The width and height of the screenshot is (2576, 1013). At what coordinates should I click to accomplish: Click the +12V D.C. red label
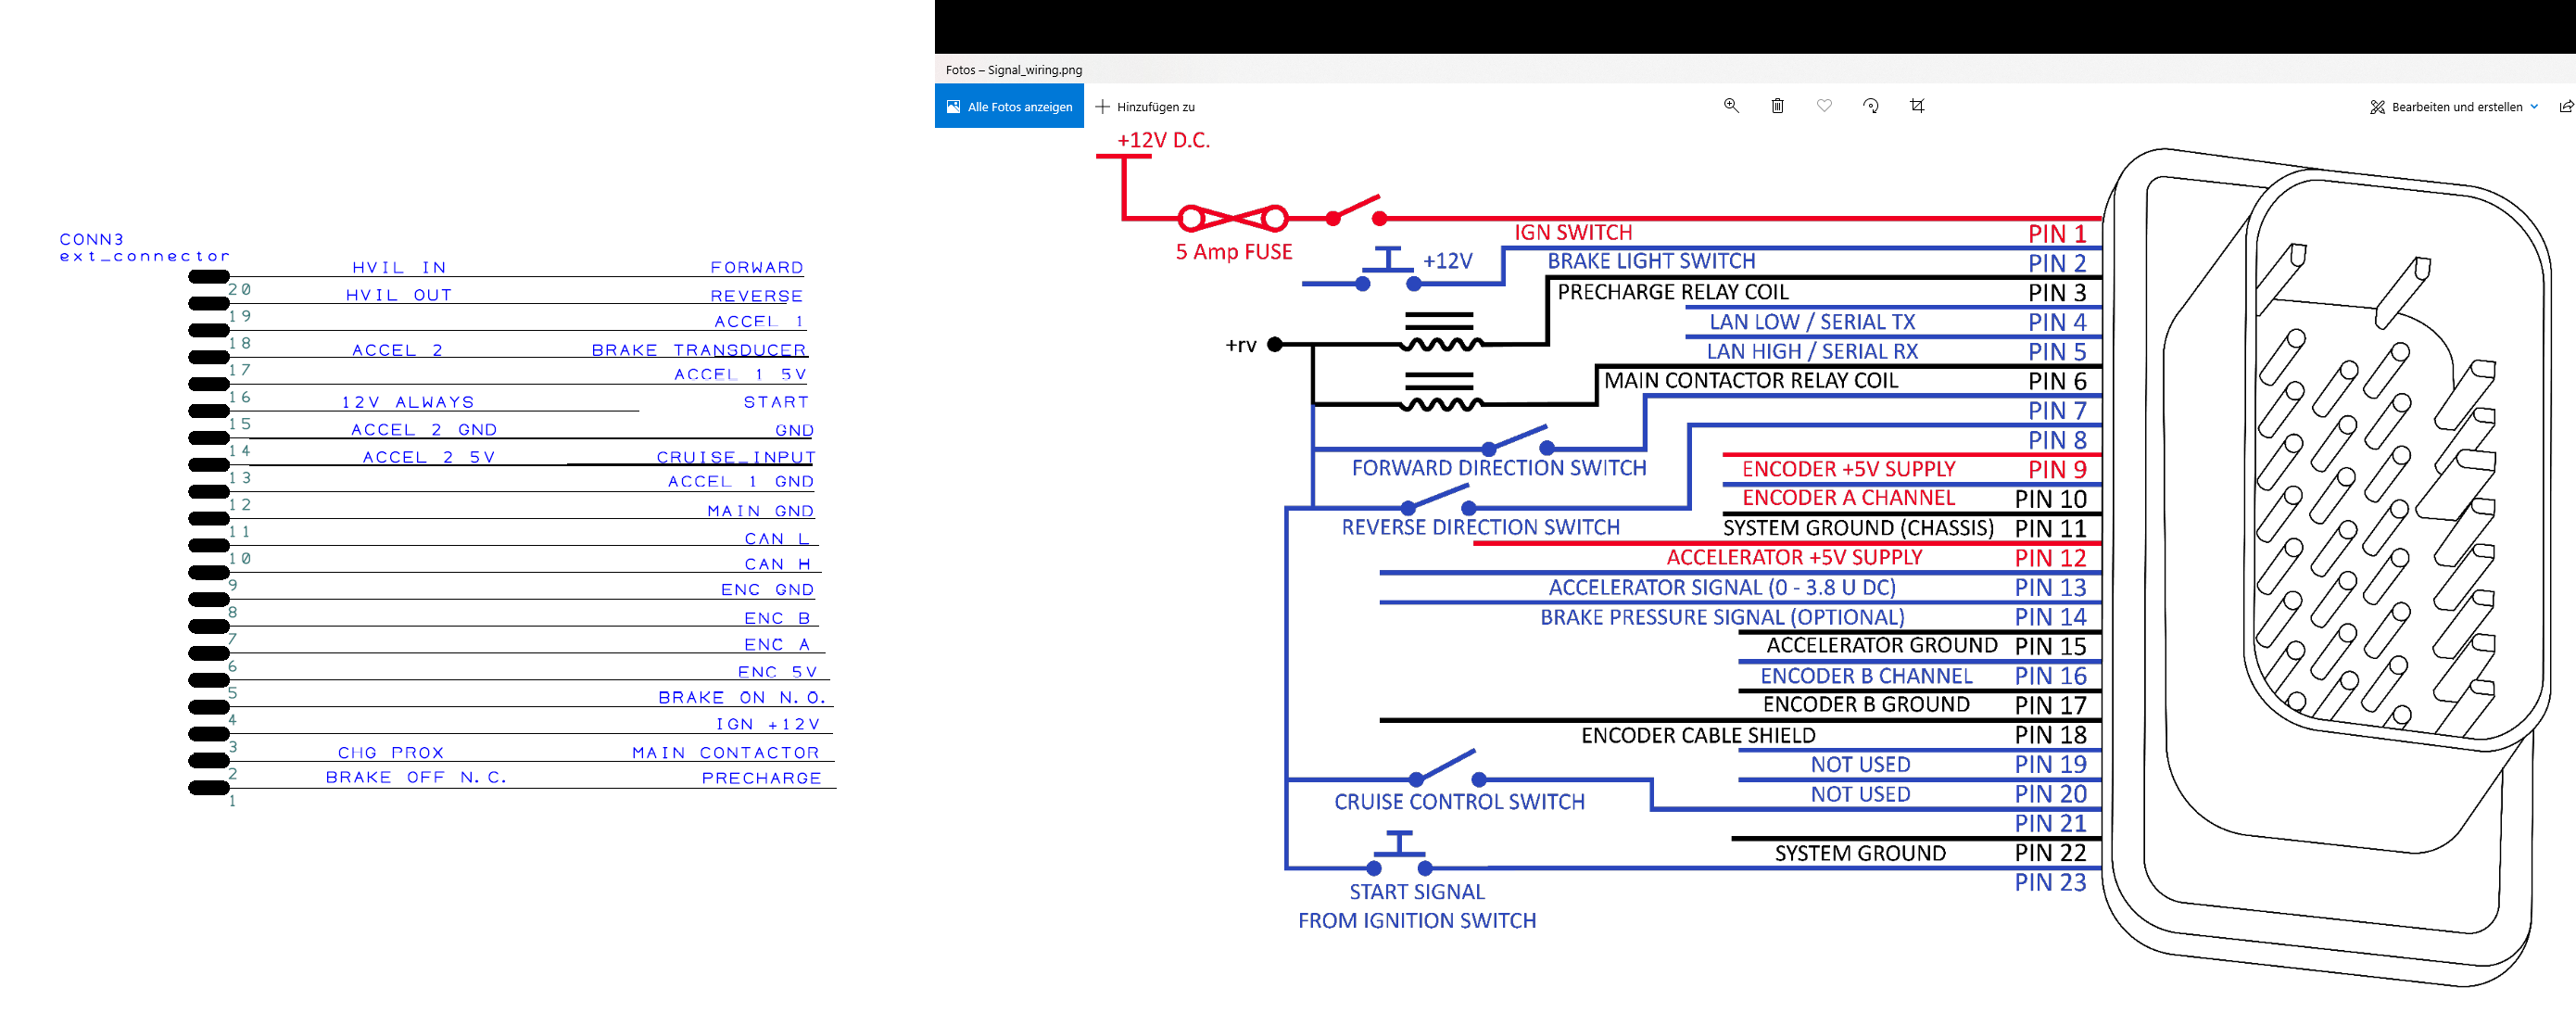[x=1163, y=141]
